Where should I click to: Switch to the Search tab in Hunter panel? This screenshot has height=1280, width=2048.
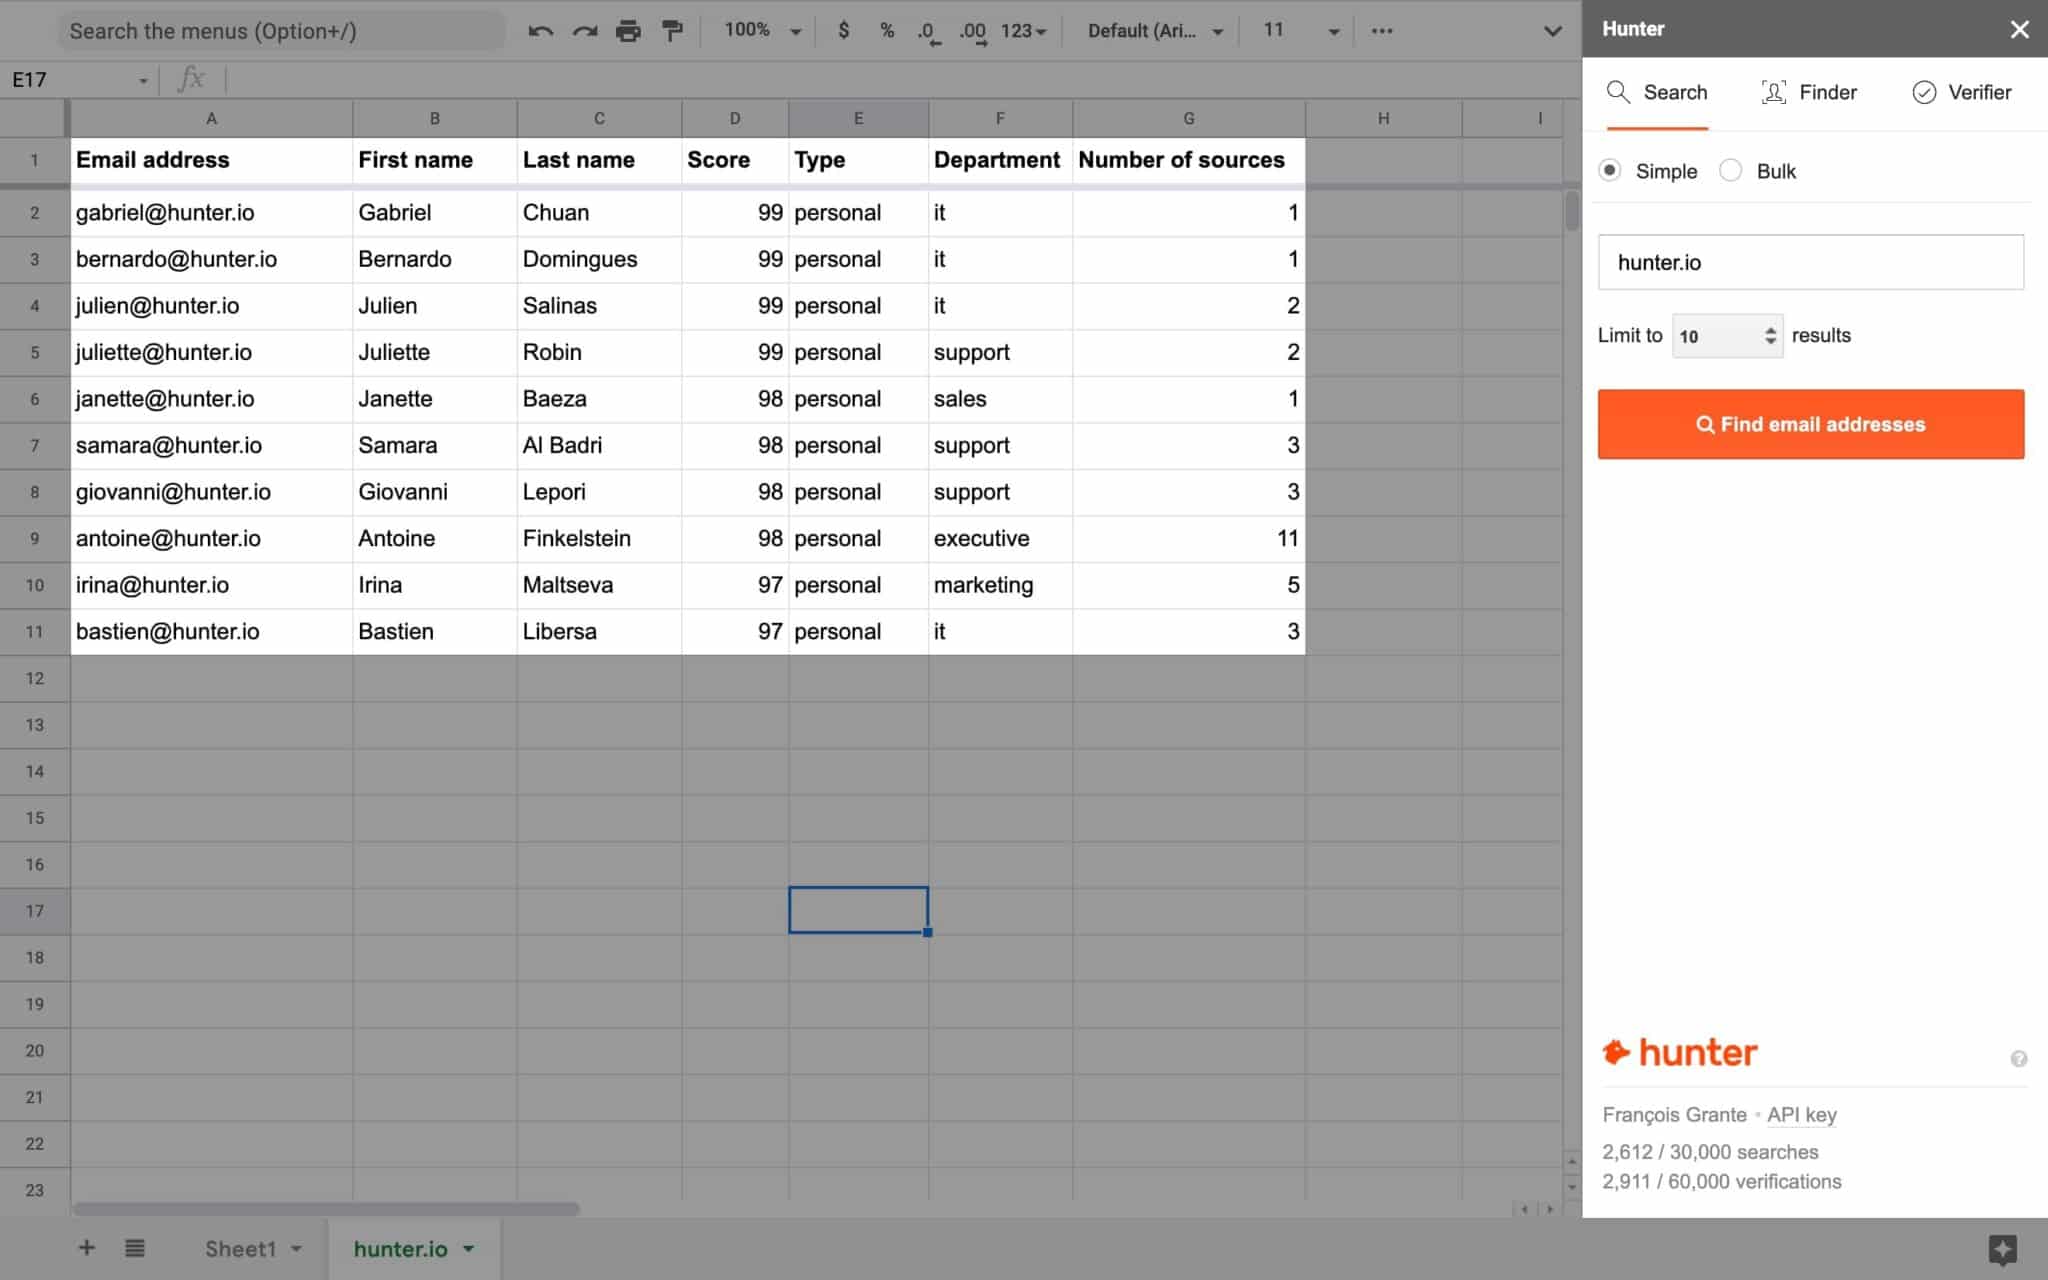tap(1656, 92)
